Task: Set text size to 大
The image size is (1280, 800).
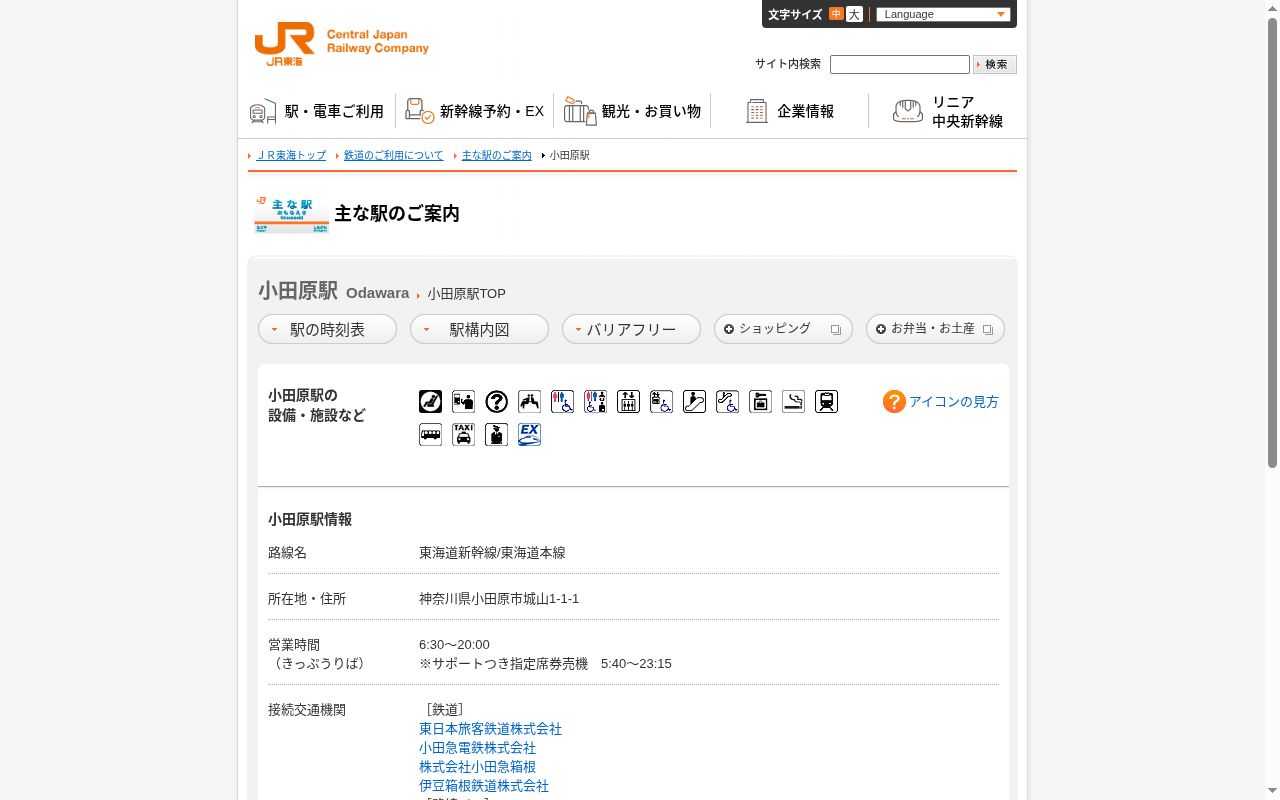Action: (854, 14)
